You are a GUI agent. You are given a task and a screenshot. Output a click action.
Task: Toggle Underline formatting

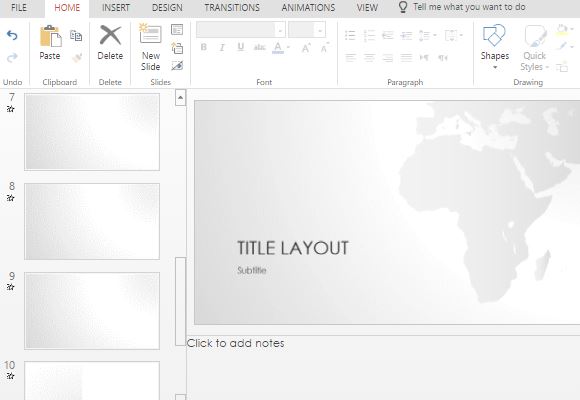(x=241, y=47)
